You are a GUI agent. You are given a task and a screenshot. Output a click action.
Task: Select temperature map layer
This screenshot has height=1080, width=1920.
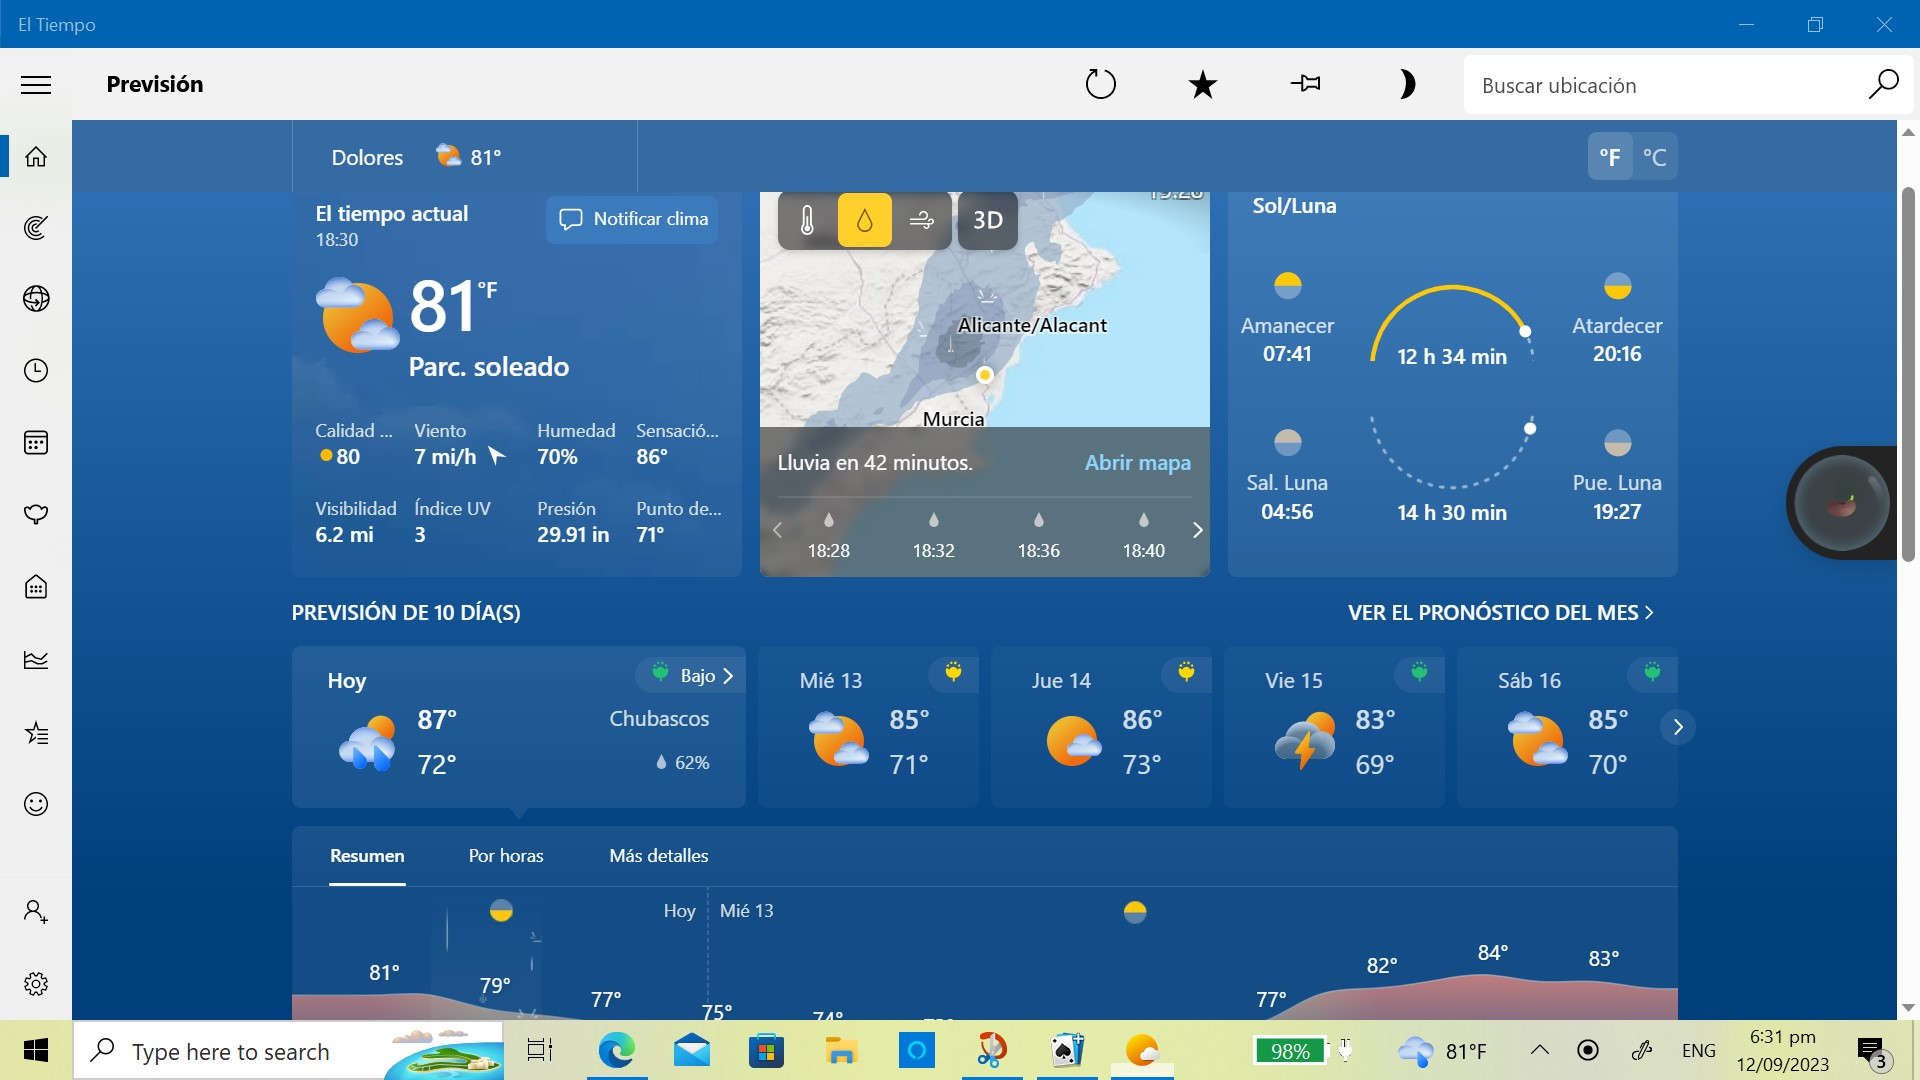tap(807, 220)
